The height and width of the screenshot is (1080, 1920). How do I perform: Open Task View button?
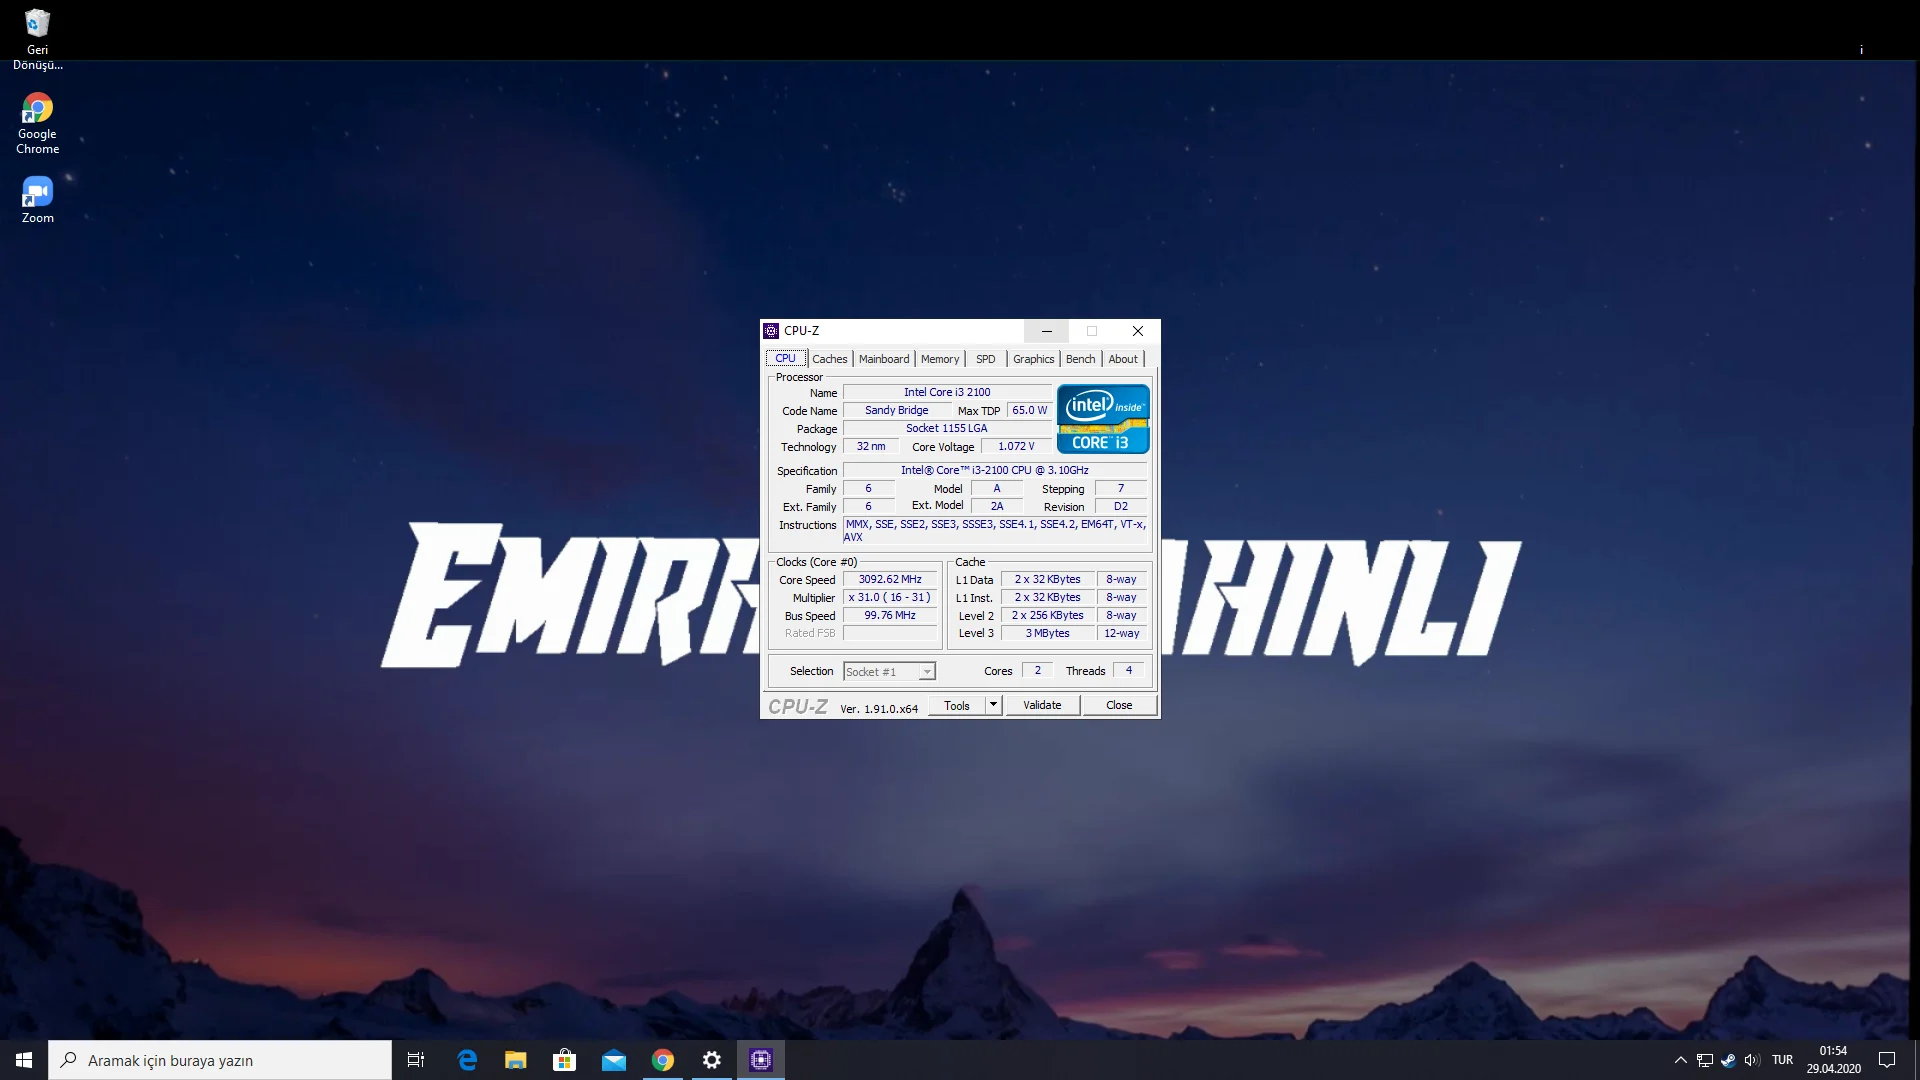click(x=416, y=1060)
